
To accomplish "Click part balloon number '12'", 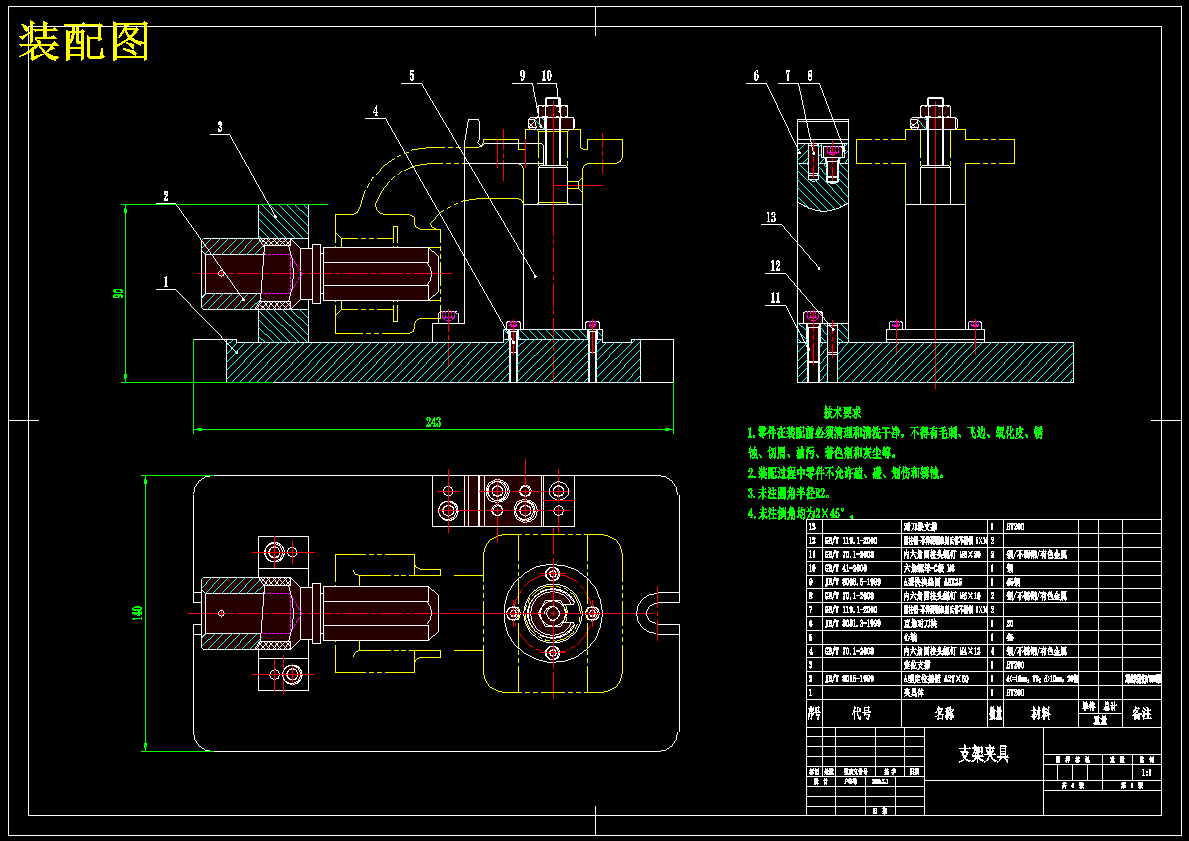I will coord(775,266).
